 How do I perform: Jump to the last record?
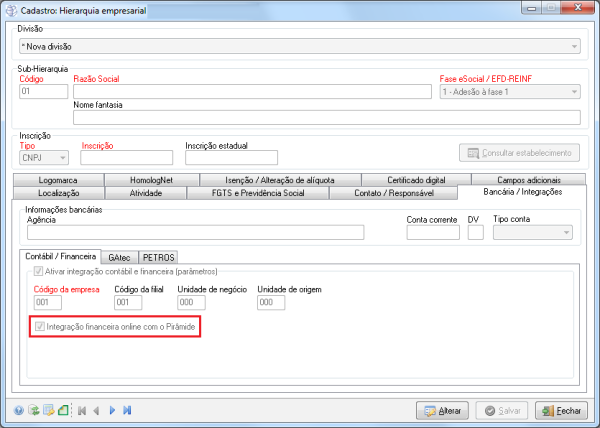coord(127,410)
